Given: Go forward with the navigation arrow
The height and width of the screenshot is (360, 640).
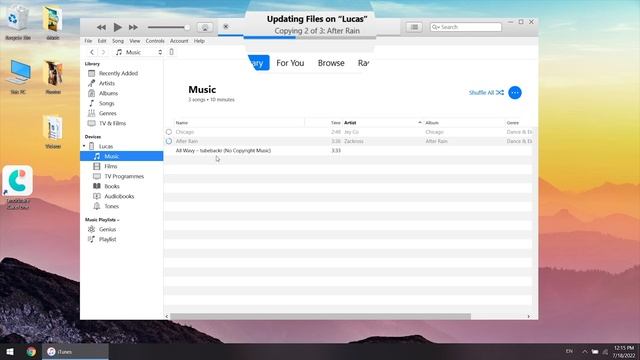Looking at the screenshot, I should [103, 52].
